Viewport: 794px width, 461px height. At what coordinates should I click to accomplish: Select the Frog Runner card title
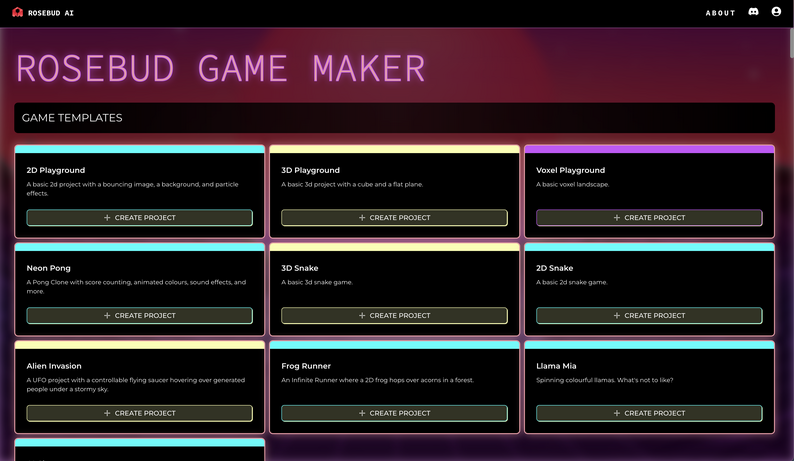point(306,366)
